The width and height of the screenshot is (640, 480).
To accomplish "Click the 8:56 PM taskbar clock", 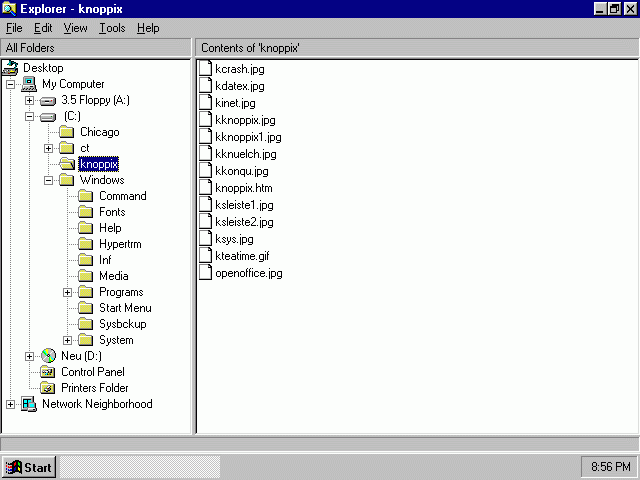I will tap(610, 467).
